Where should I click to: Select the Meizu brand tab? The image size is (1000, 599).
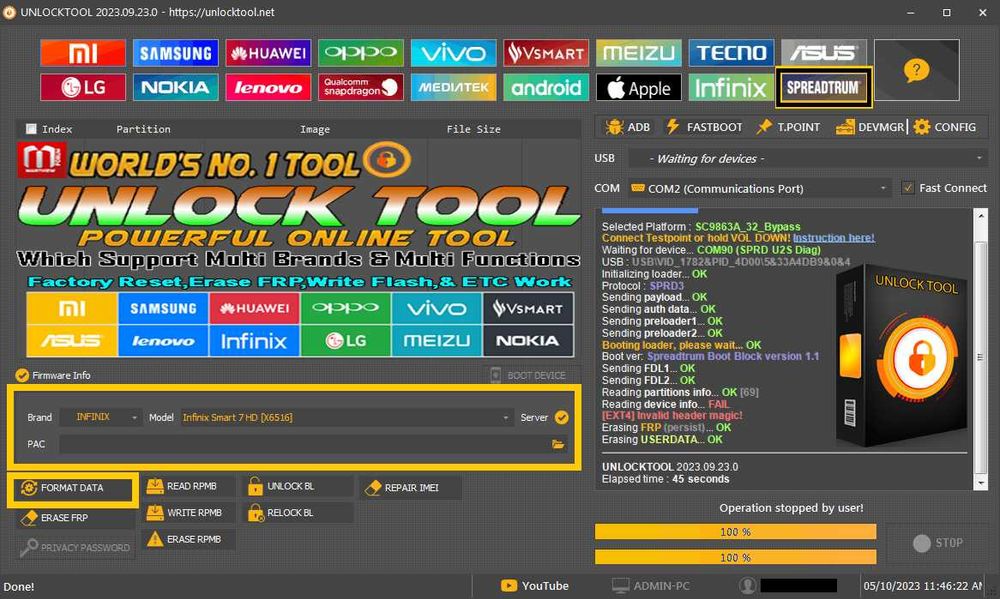click(x=638, y=53)
